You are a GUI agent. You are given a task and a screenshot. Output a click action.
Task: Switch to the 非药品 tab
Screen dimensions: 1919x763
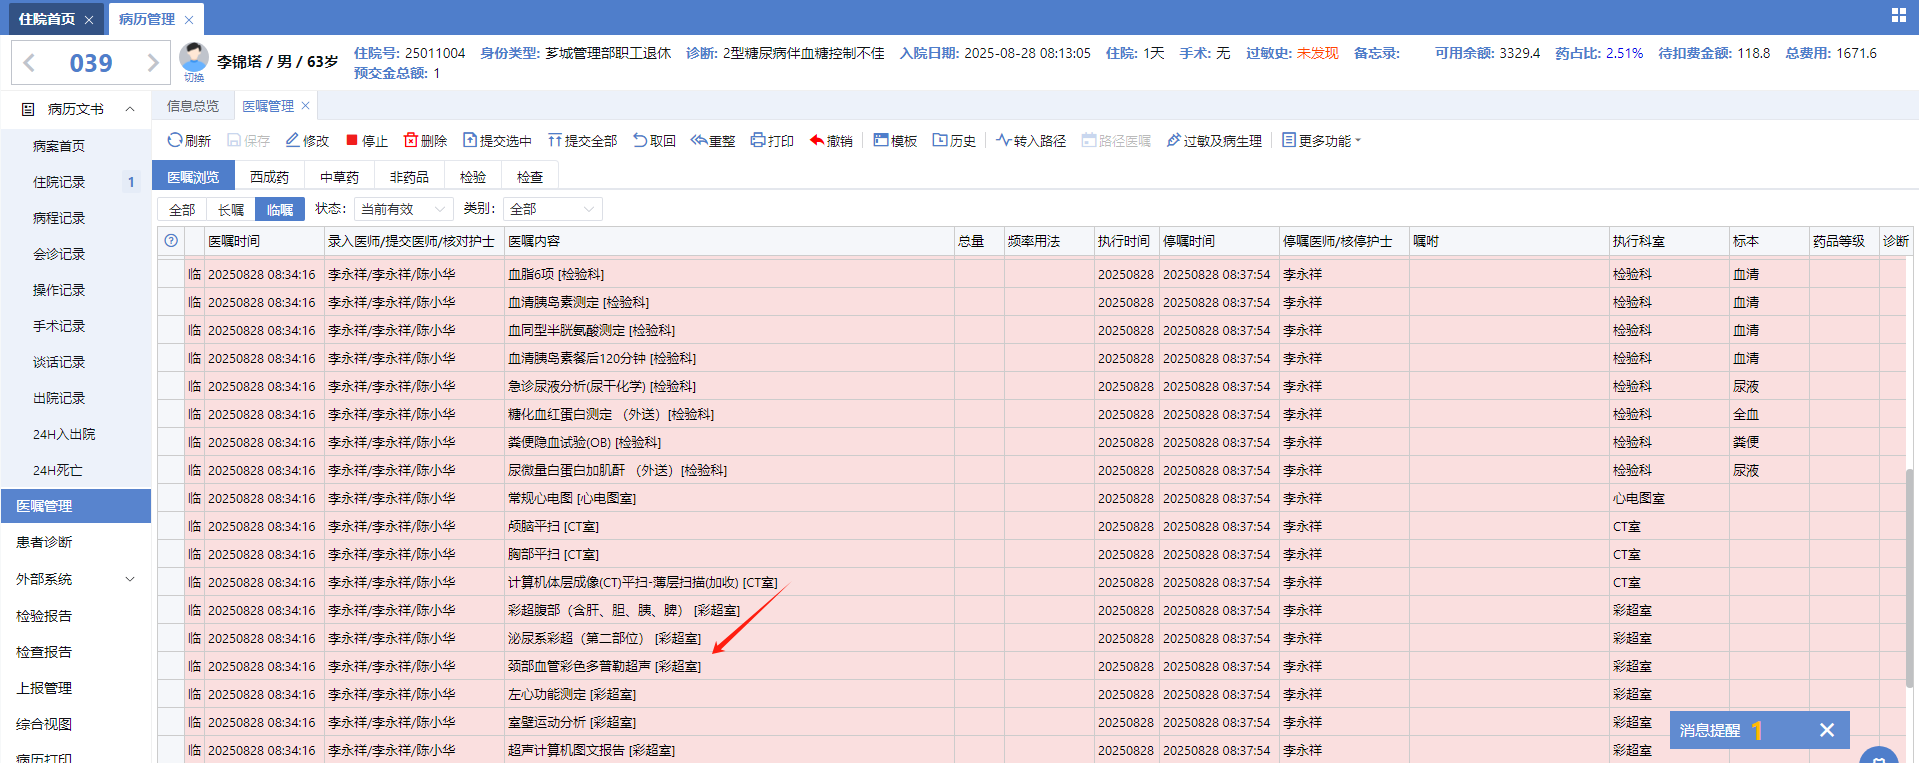pos(409,177)
